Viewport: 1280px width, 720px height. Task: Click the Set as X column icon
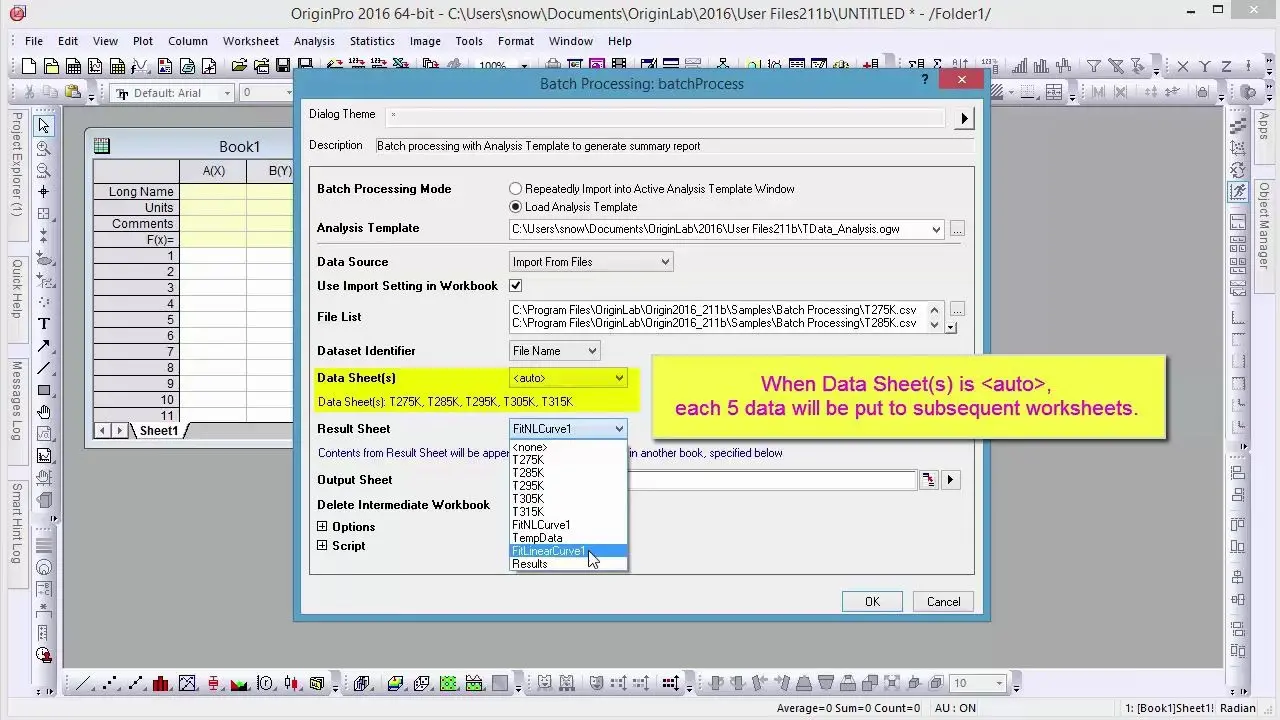[x=1183, y=67]
